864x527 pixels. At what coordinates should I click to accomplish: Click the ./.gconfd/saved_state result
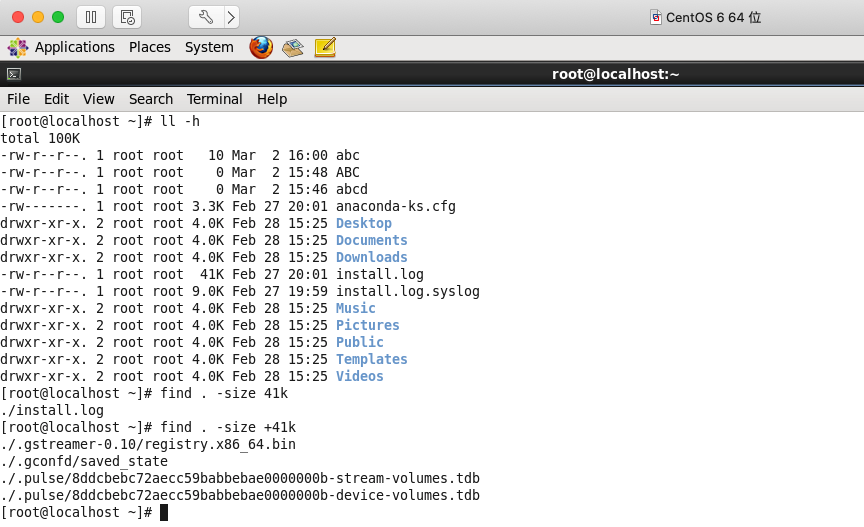84,462
